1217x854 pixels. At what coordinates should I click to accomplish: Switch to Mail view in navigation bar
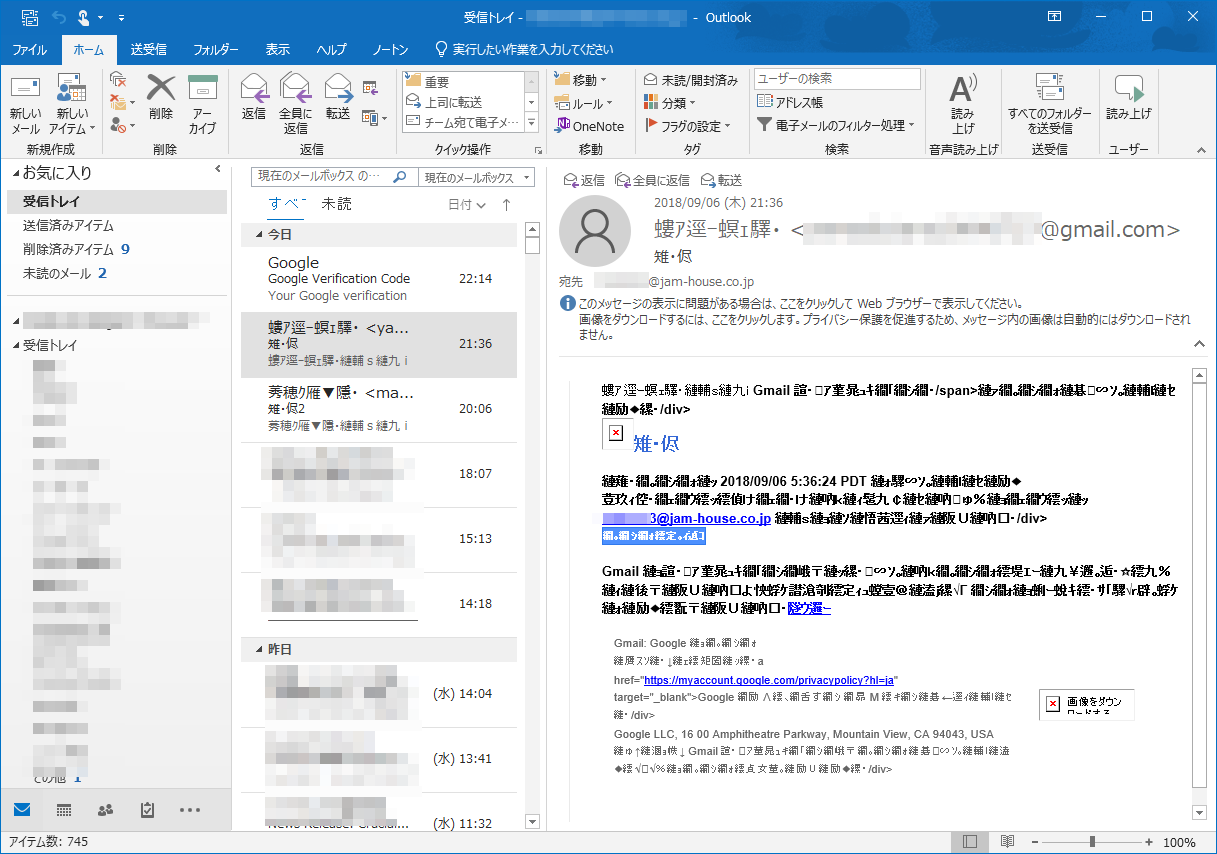(x=22, y=810)
